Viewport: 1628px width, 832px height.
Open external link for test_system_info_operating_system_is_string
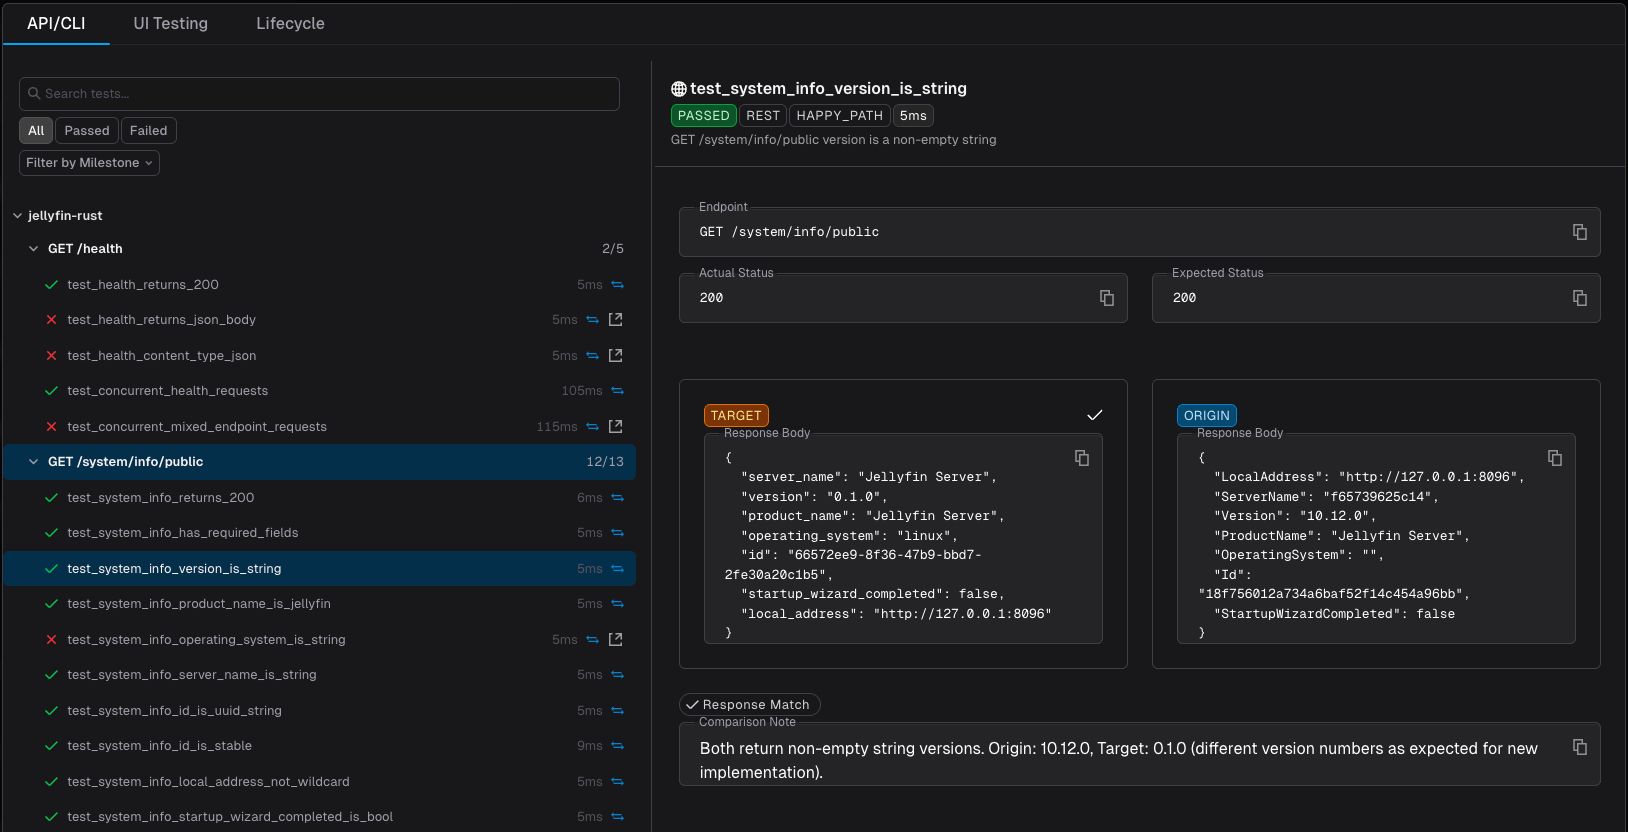click(616, 640)
